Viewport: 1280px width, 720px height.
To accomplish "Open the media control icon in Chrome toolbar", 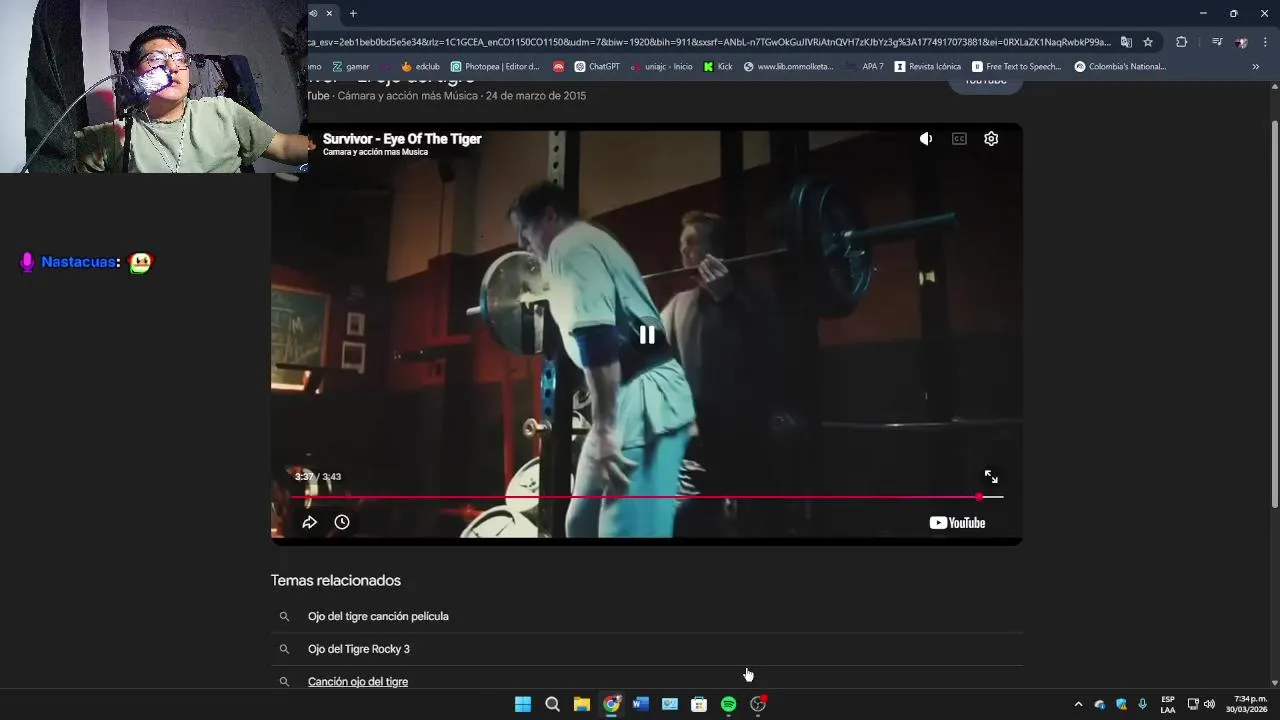I will [x=1217, y=42].
